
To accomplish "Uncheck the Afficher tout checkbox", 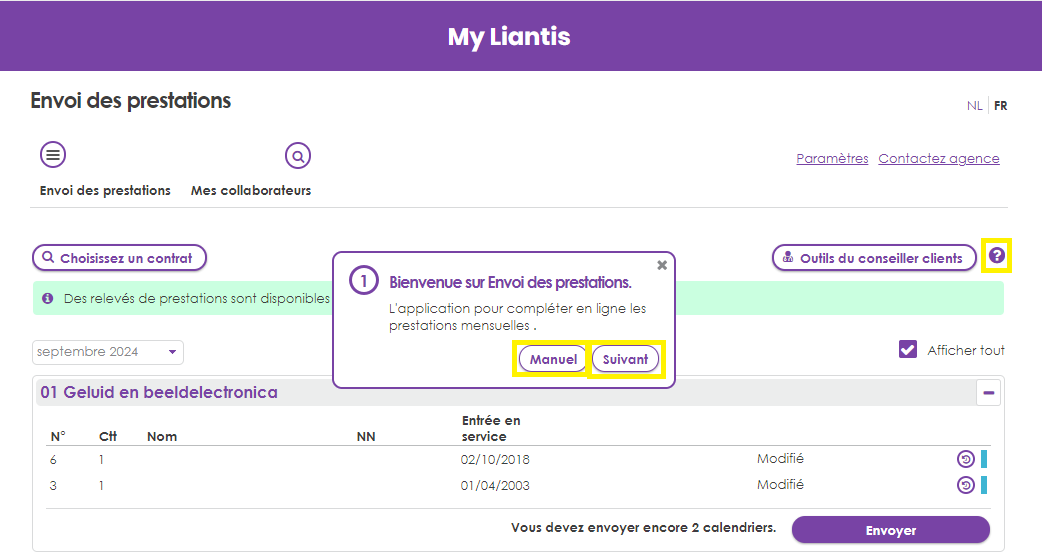I will click(x=908, y=350).
